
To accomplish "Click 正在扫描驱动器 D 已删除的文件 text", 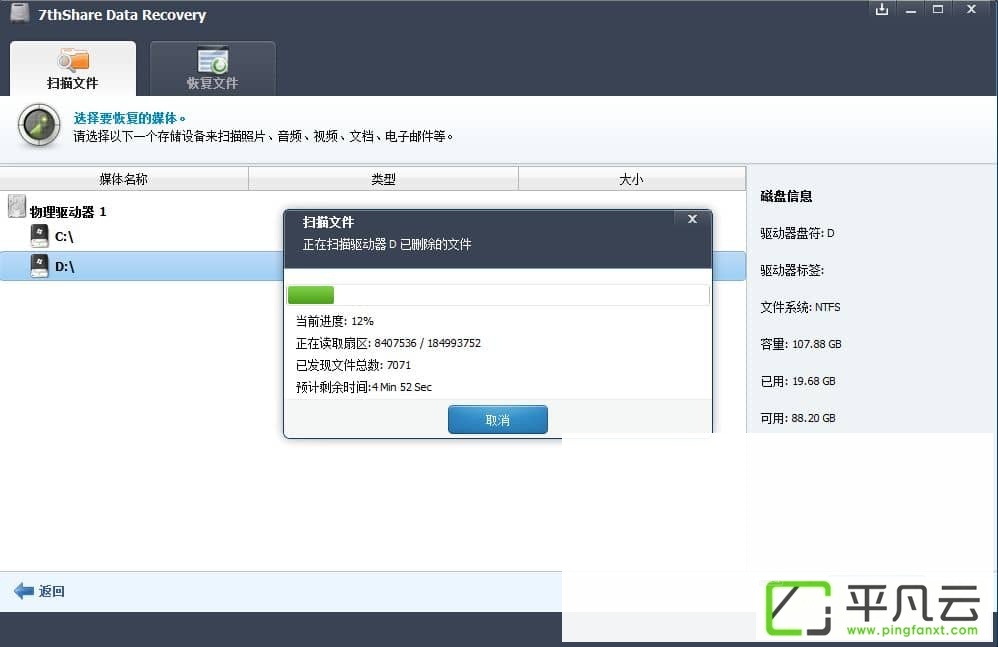I will pos(387,244).
